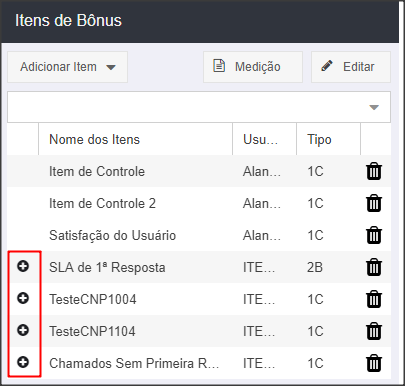Delete the Chamados Sem Primeira row
Viewport: 405px width, 386px height.
(x=374, y=363)
